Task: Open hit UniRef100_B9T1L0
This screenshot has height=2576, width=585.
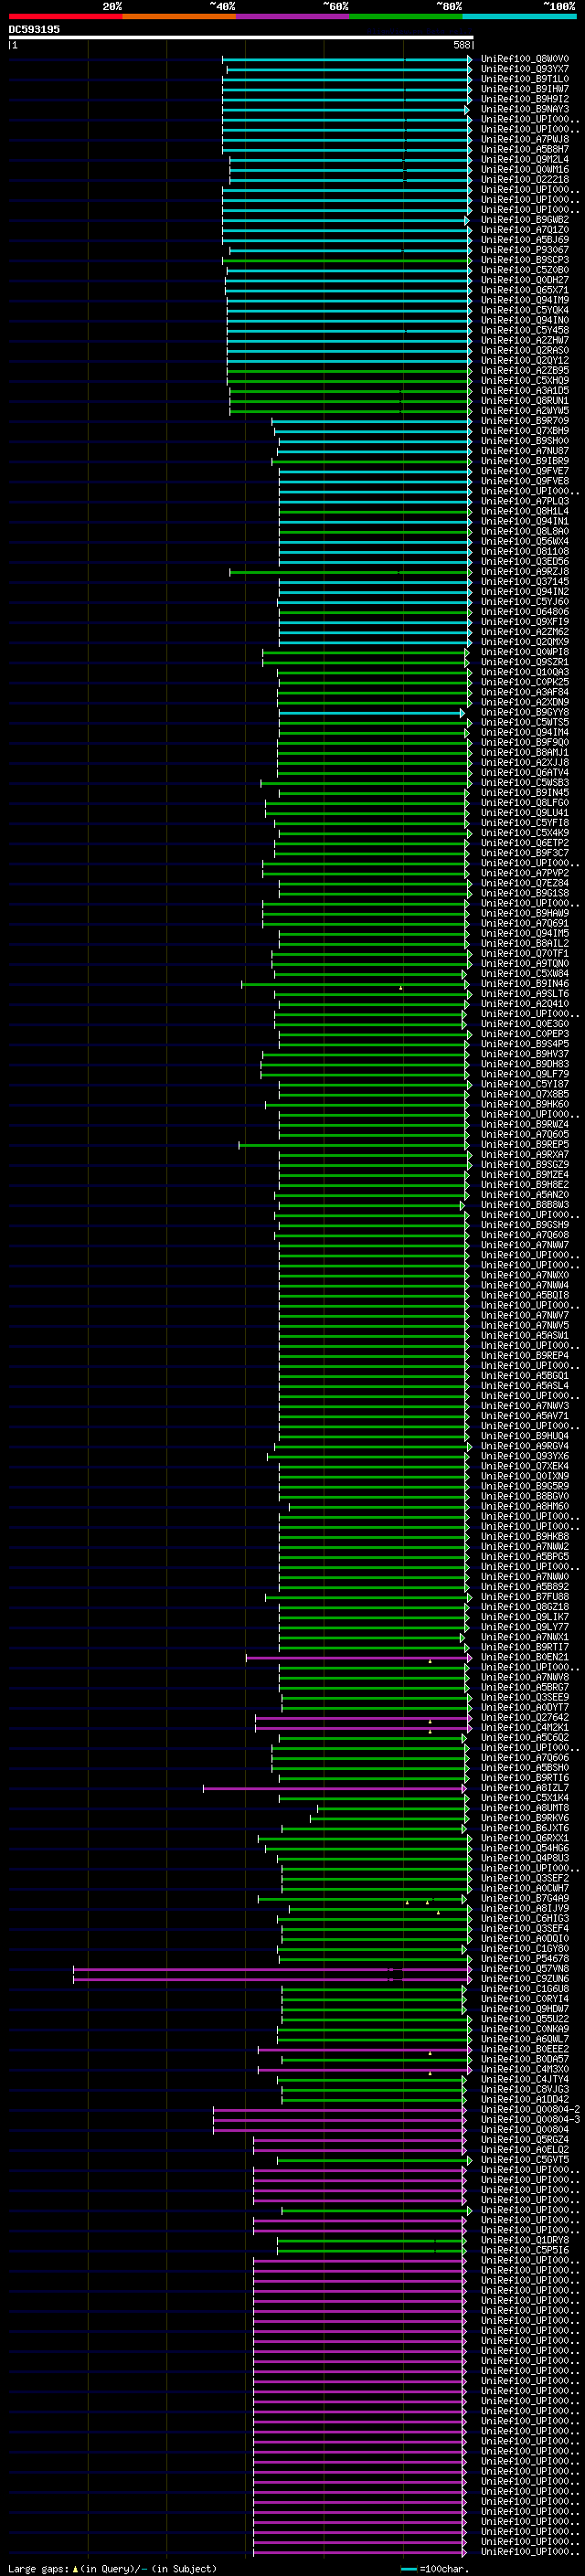Action: point(525,79)
